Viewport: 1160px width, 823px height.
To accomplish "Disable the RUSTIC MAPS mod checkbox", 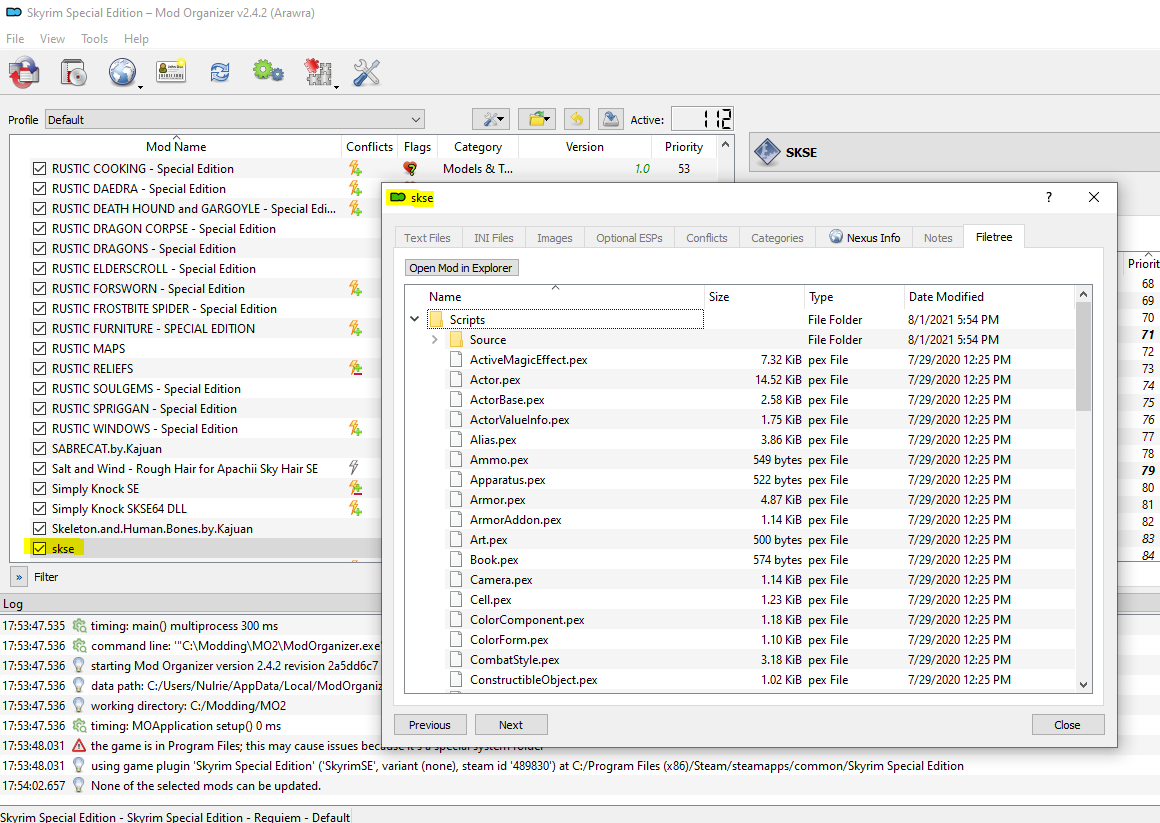I will click(40, 349).
